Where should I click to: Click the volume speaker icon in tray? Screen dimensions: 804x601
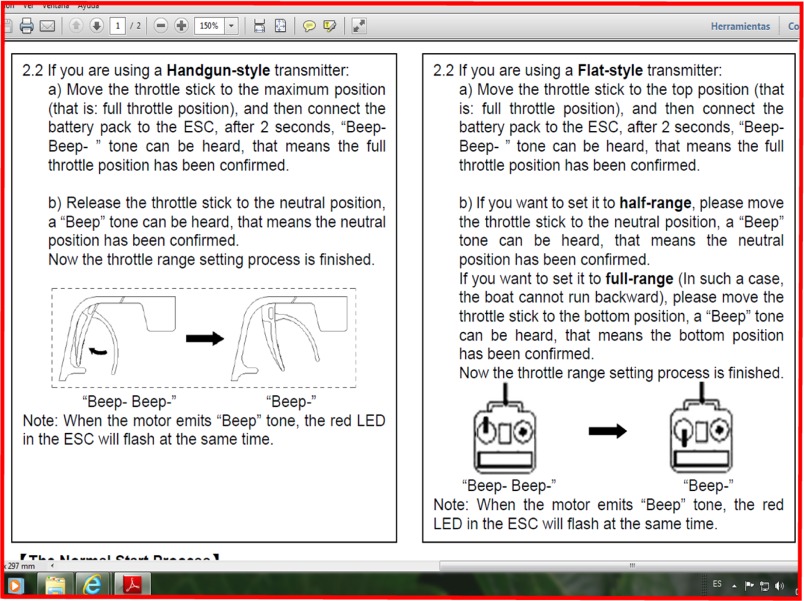pyautogui.click(x=779, y=585)
